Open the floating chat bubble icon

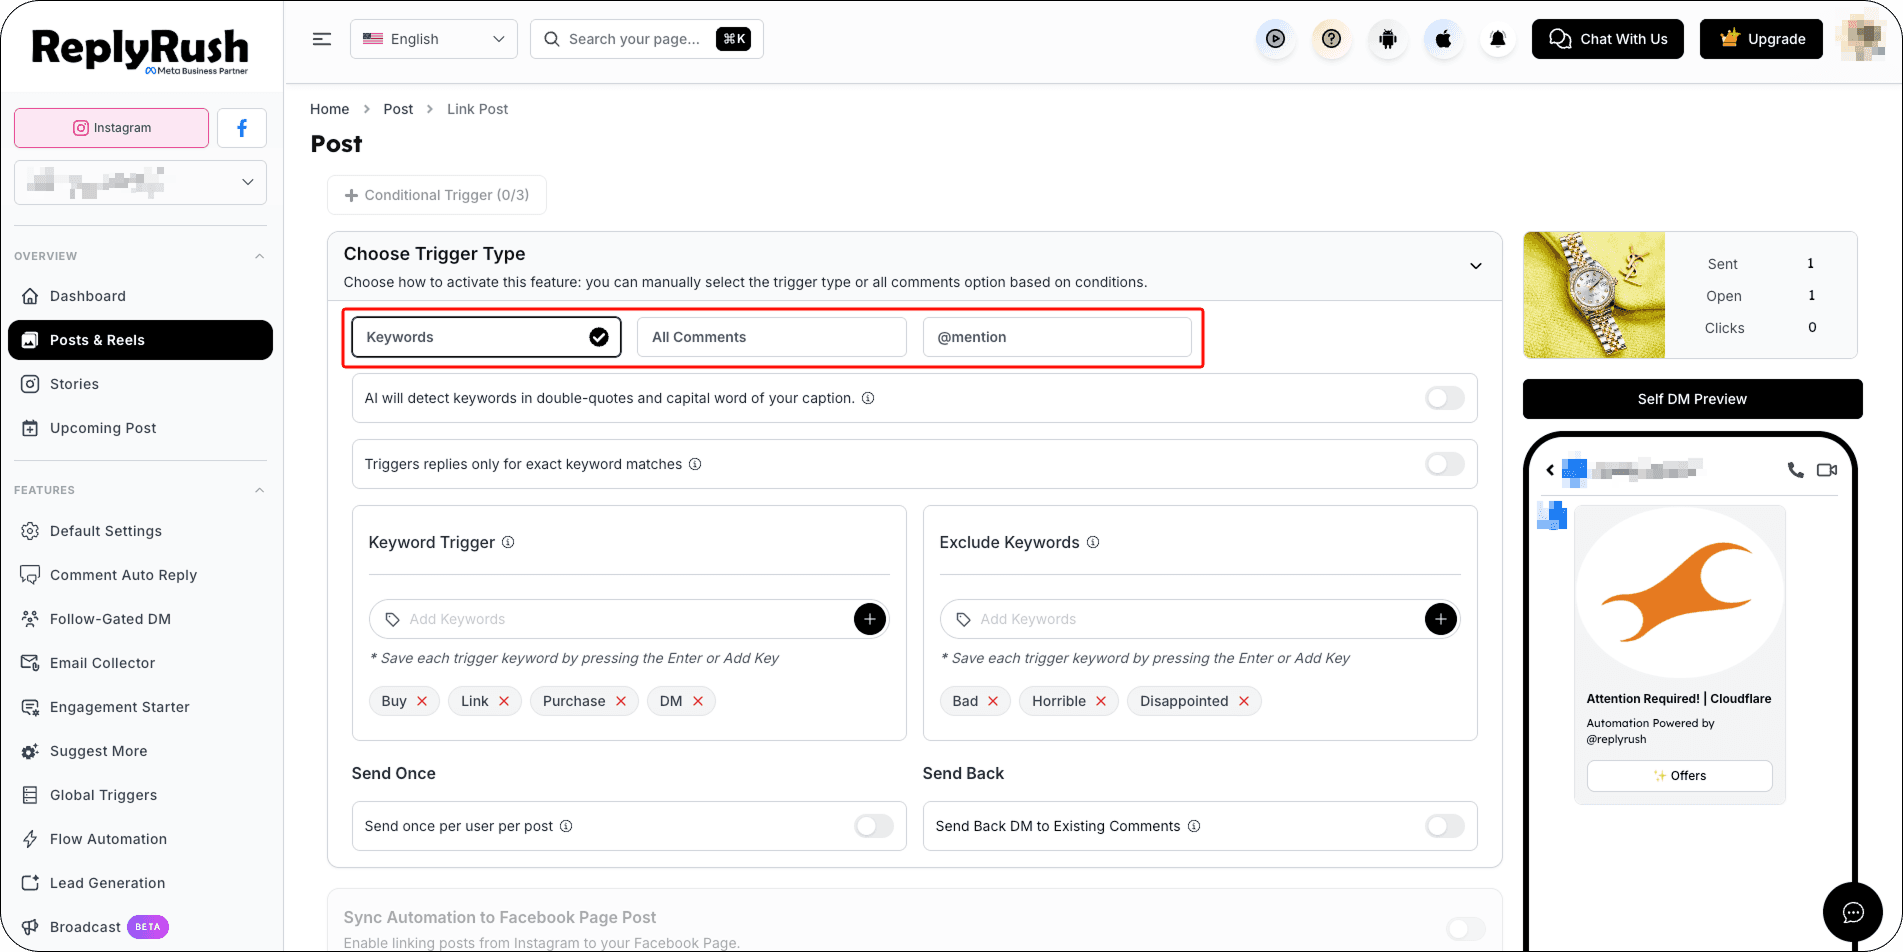tap(1853, 912)
